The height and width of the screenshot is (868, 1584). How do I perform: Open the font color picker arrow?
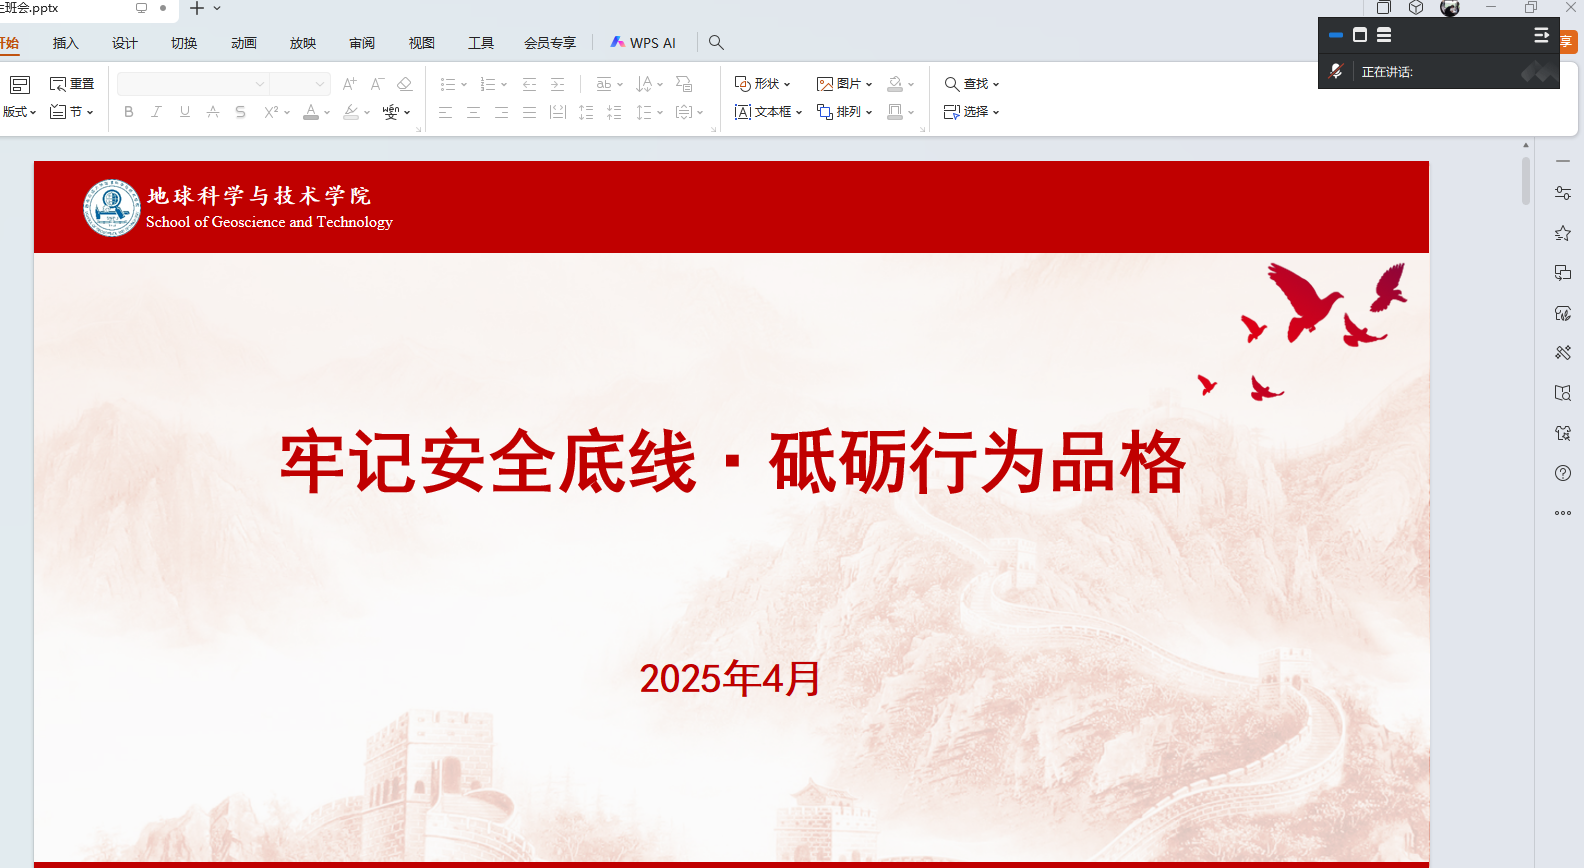pyautogui.click(x=327, y=113)
